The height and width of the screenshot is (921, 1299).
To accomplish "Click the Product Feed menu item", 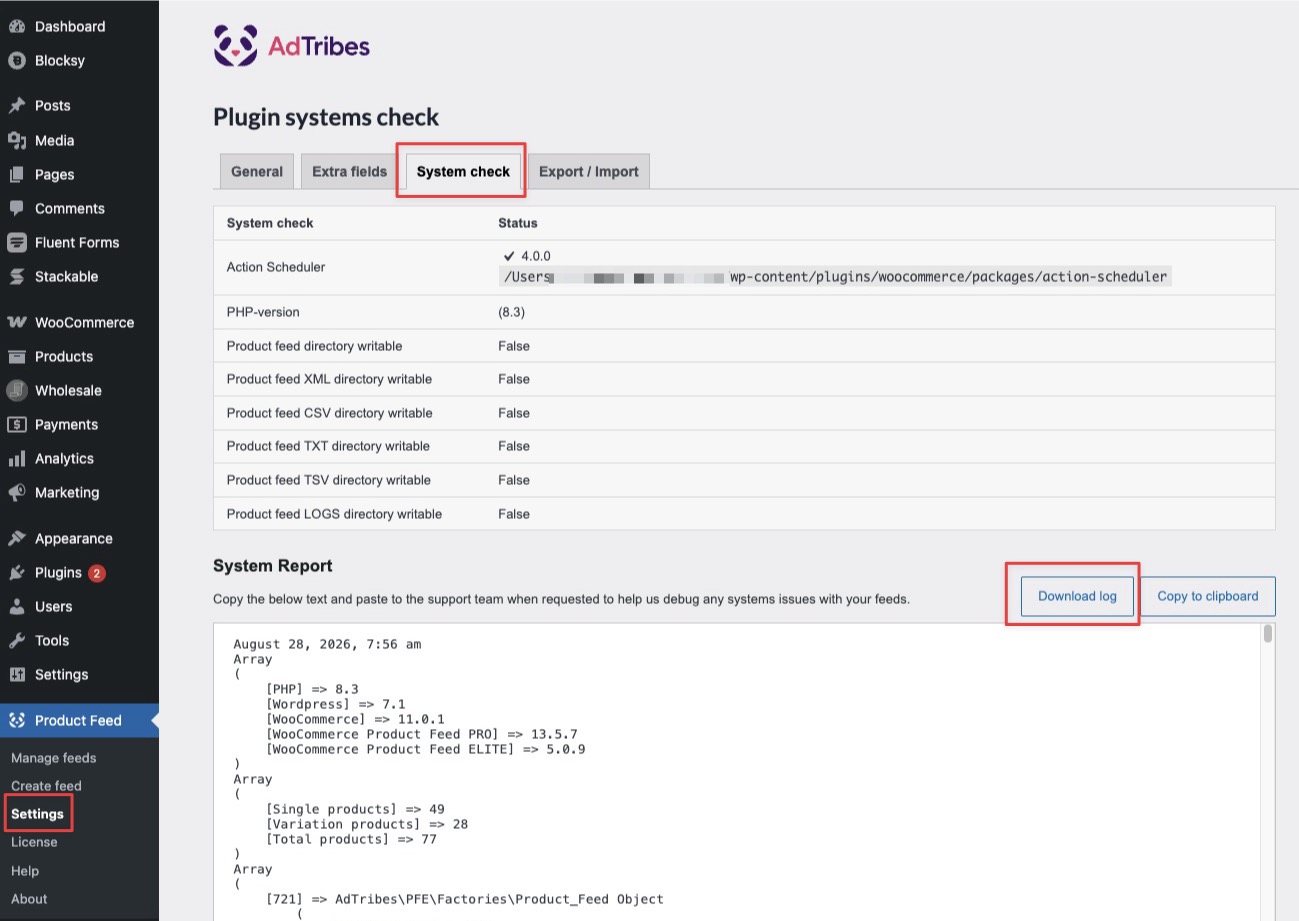I will point(79,720).
